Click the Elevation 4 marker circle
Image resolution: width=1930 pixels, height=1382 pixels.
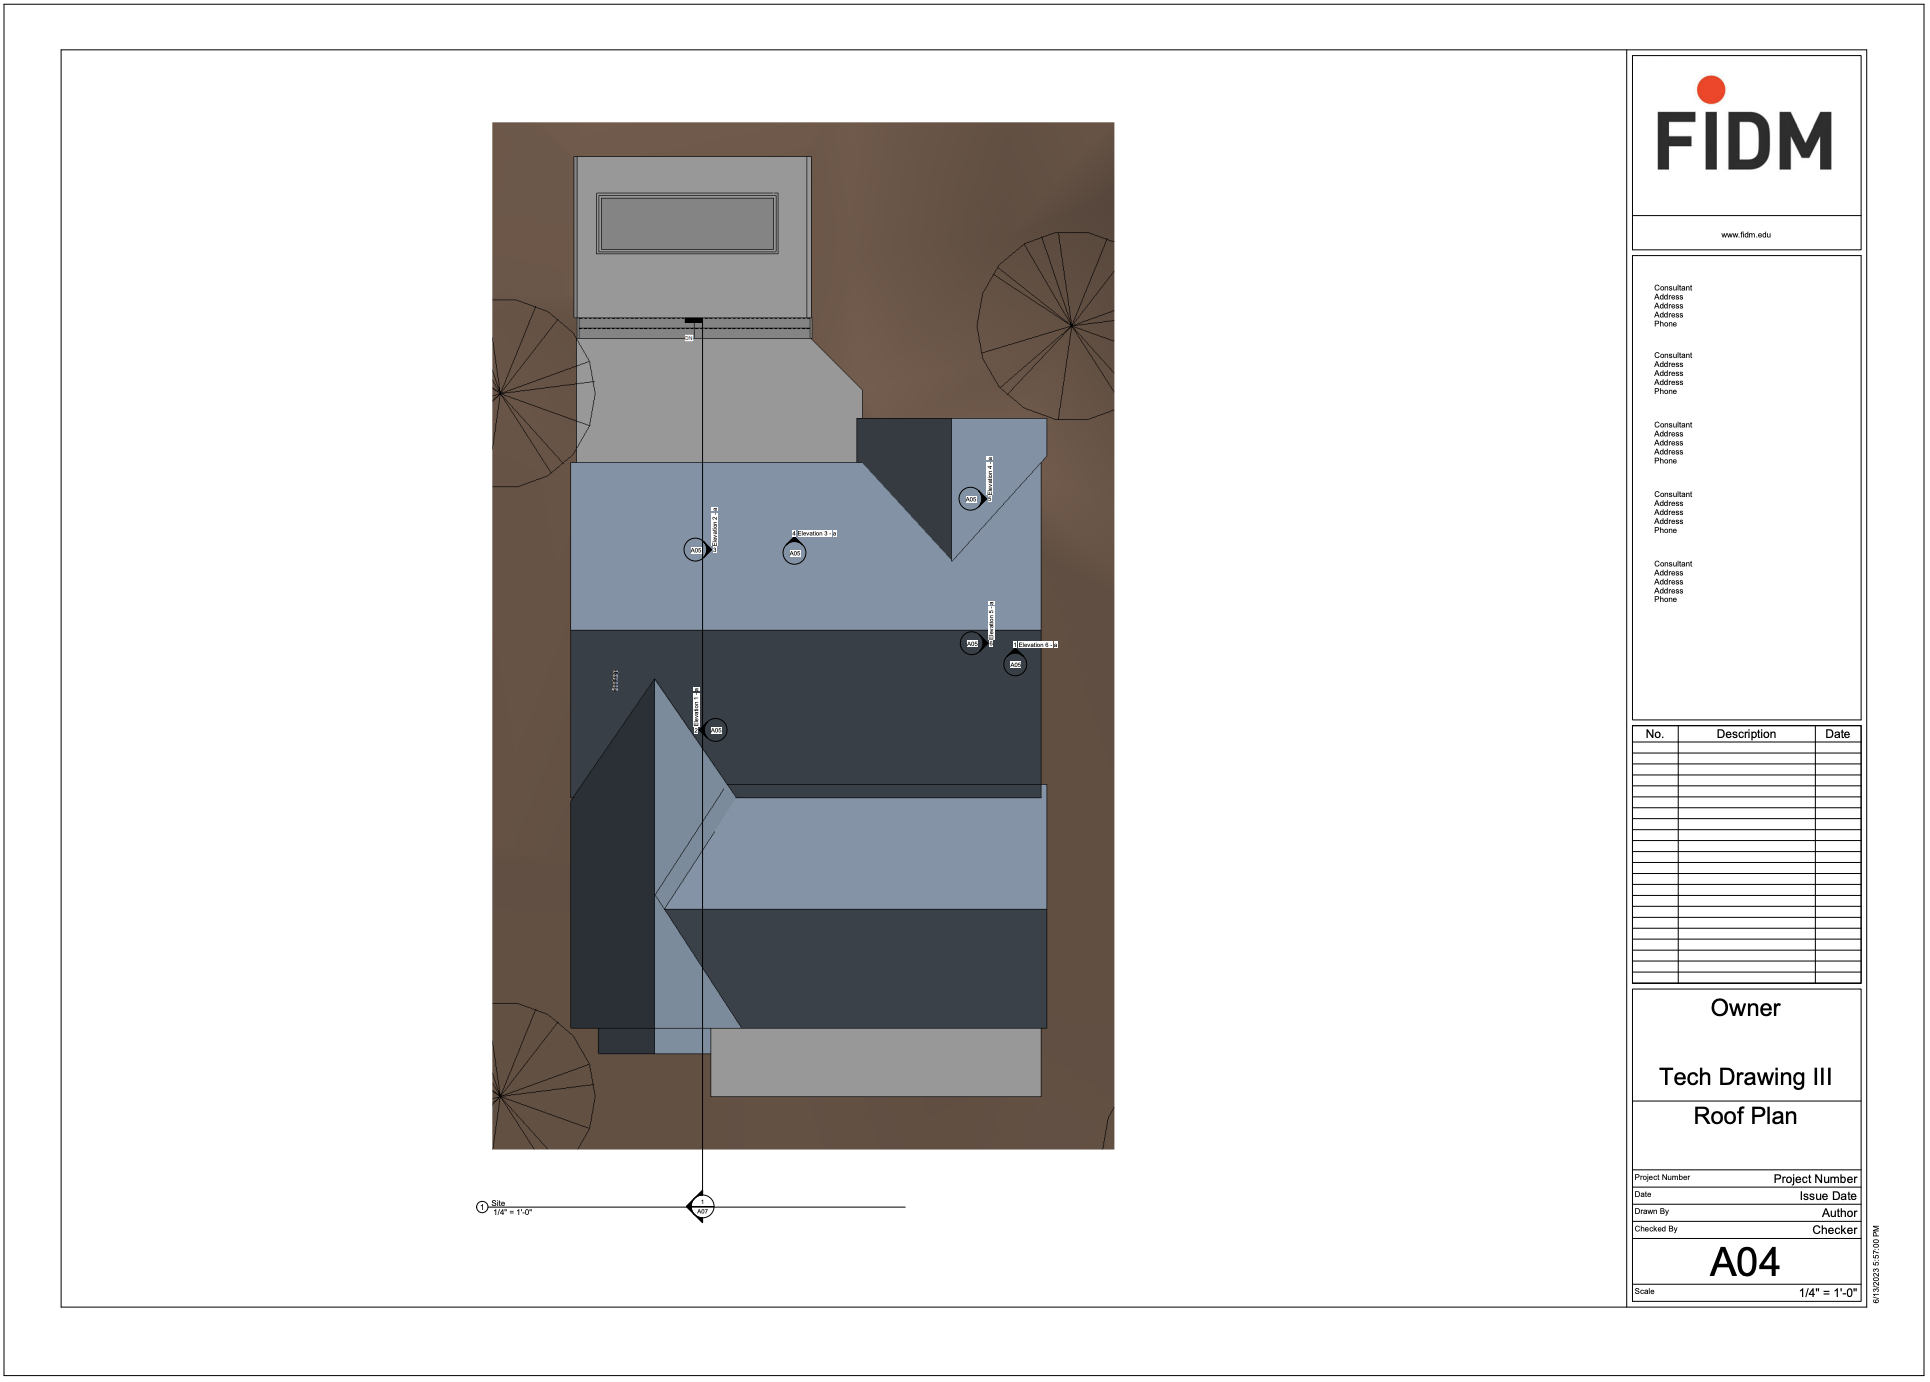(x=970, y=499)
